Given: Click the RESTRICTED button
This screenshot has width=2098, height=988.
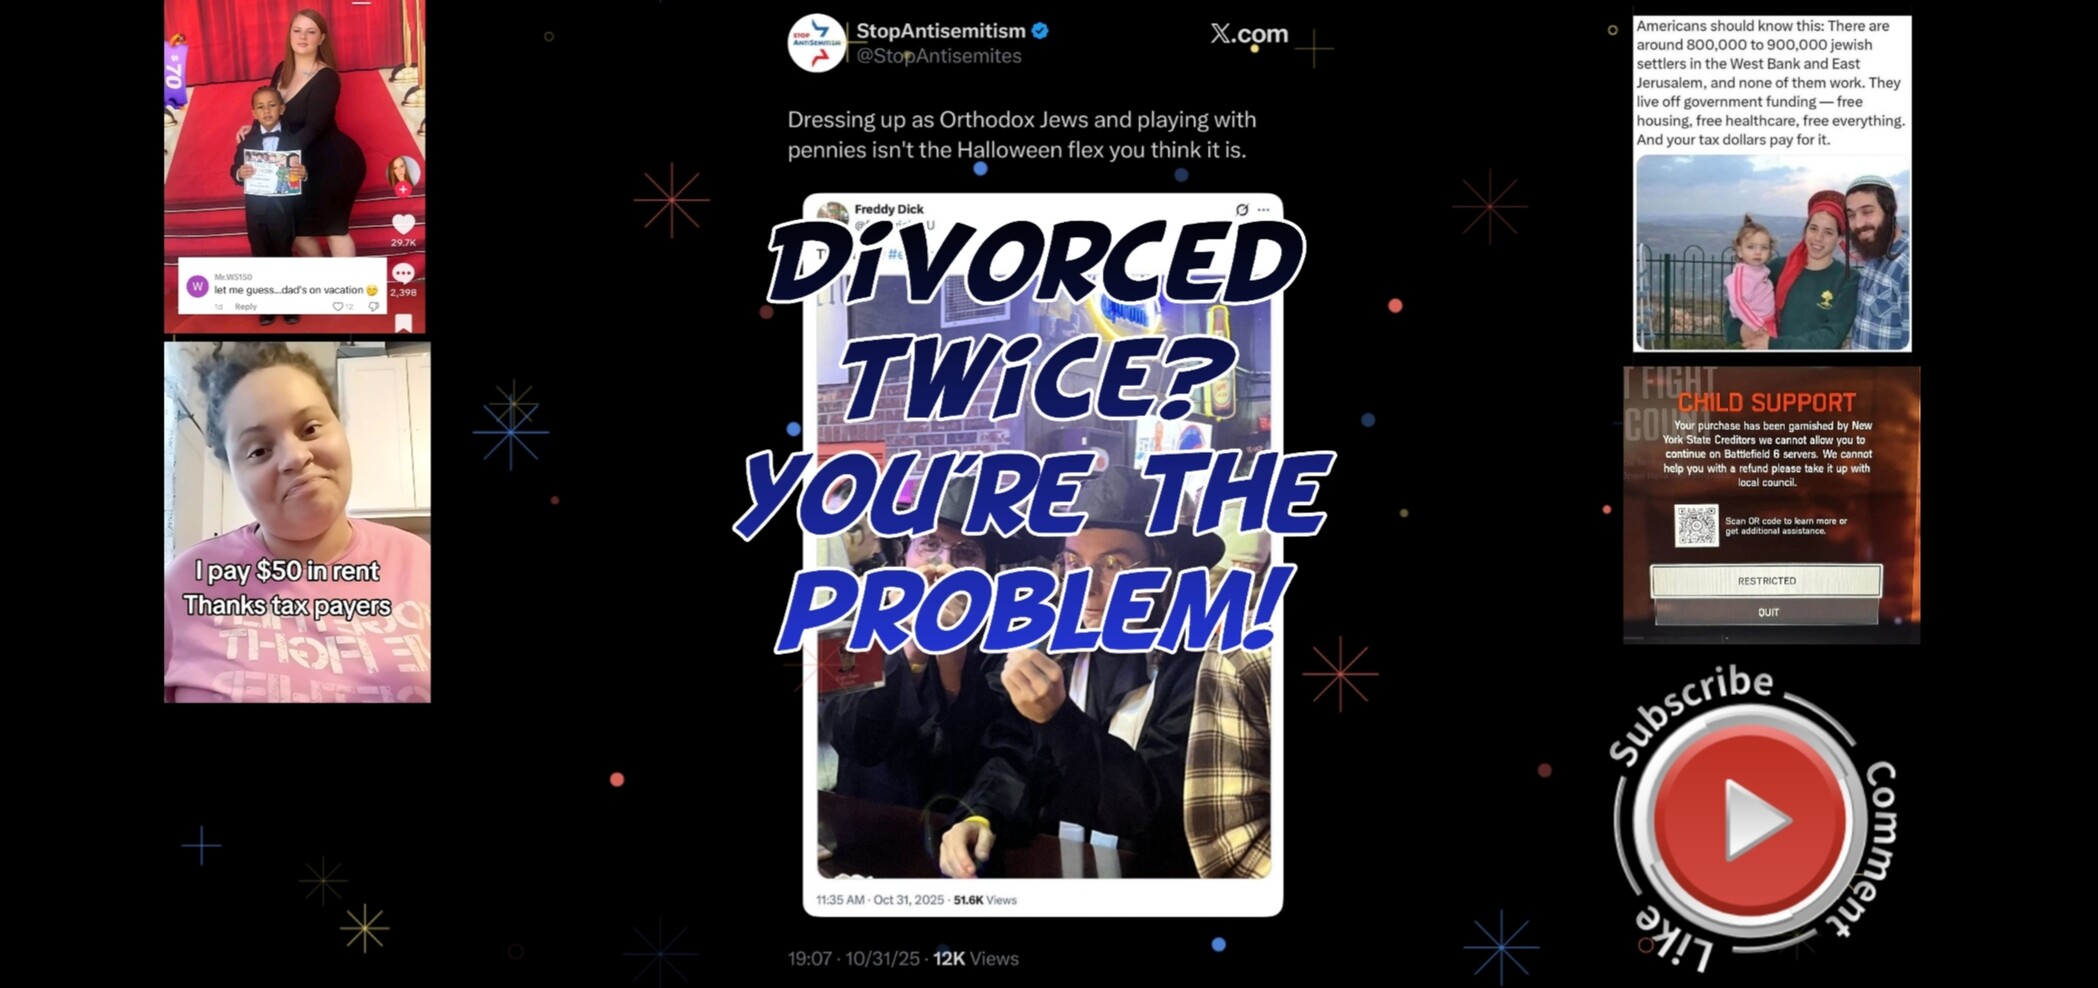Looking at the screenshot, I should (1766, 581).
